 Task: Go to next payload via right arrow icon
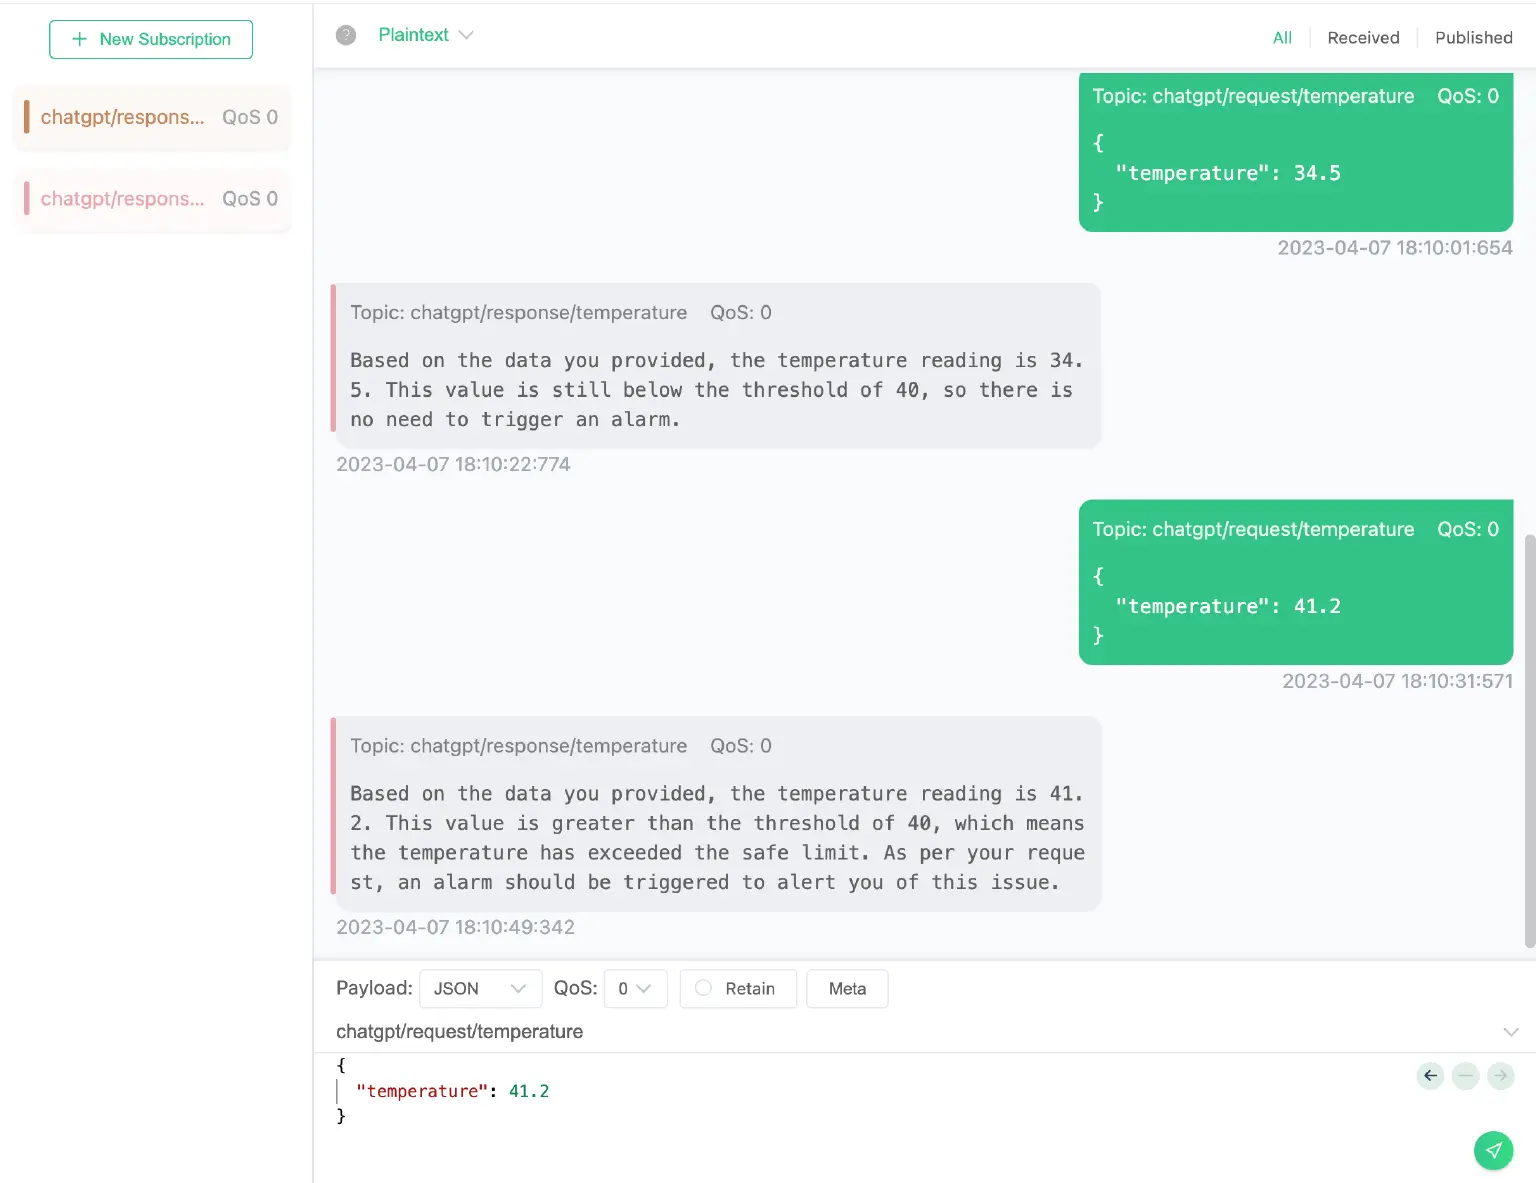(x=1500, y=1076)
